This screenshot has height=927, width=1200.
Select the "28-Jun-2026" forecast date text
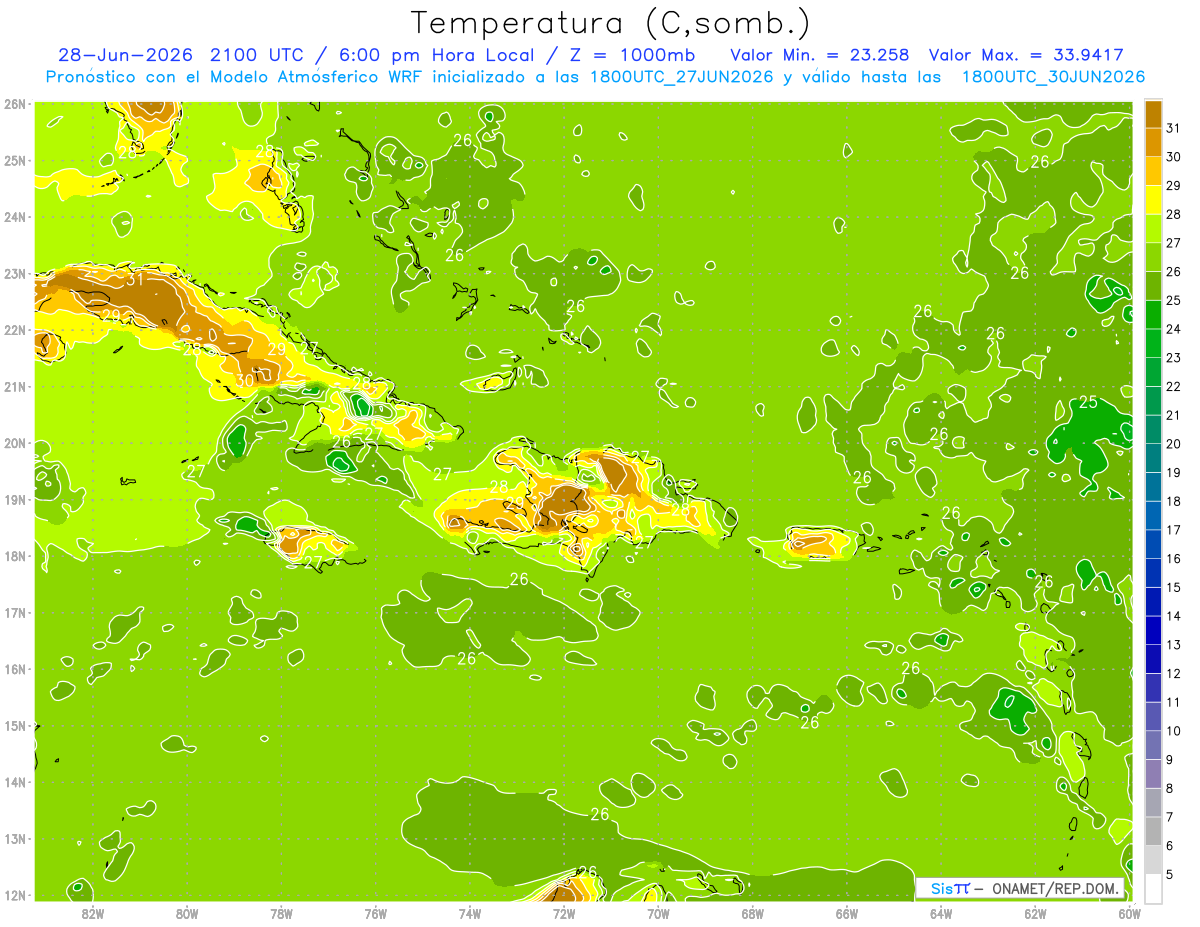125,55
